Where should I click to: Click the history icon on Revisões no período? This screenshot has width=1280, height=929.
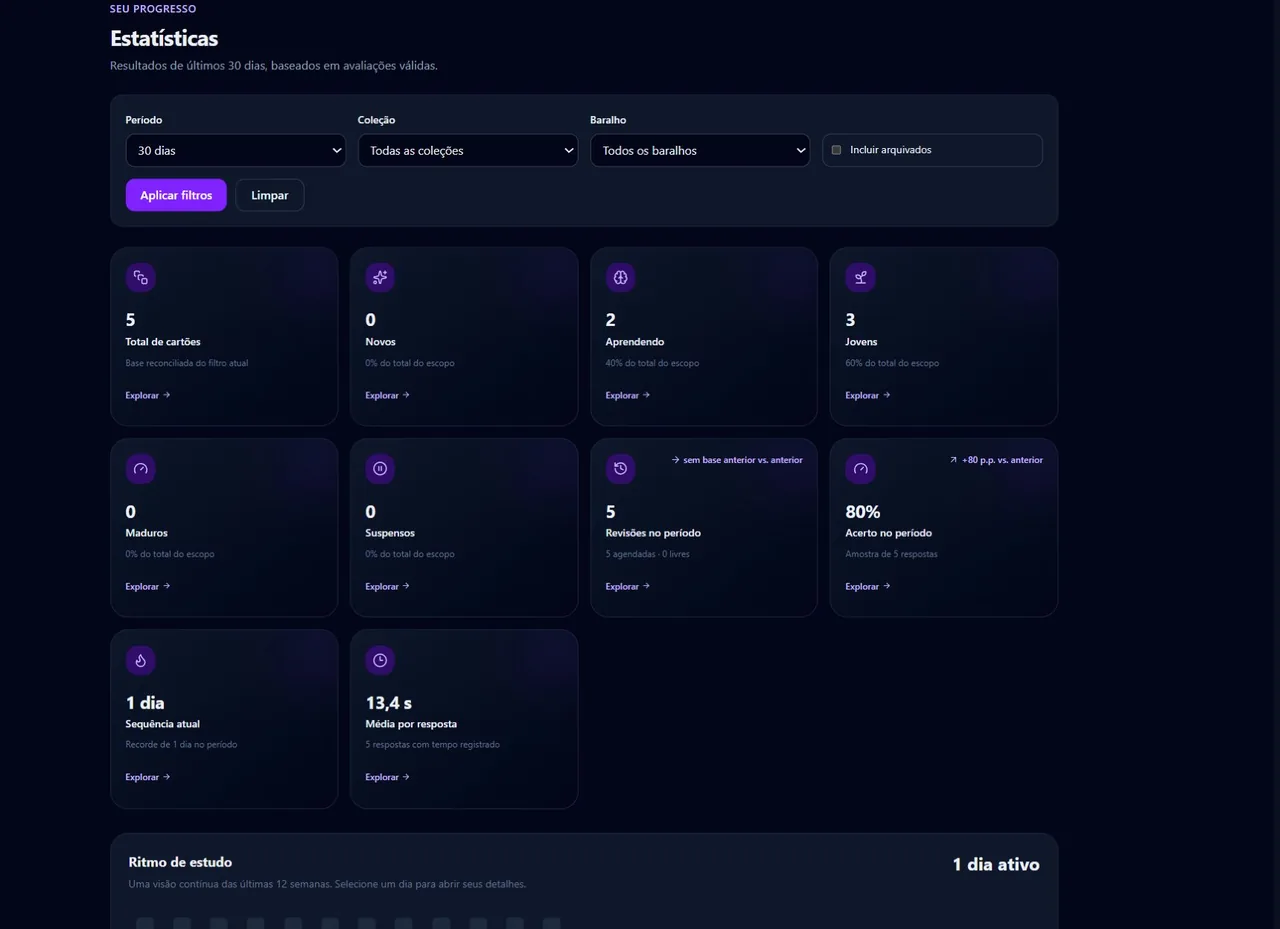pyautogui.click(x=620, y=468)
